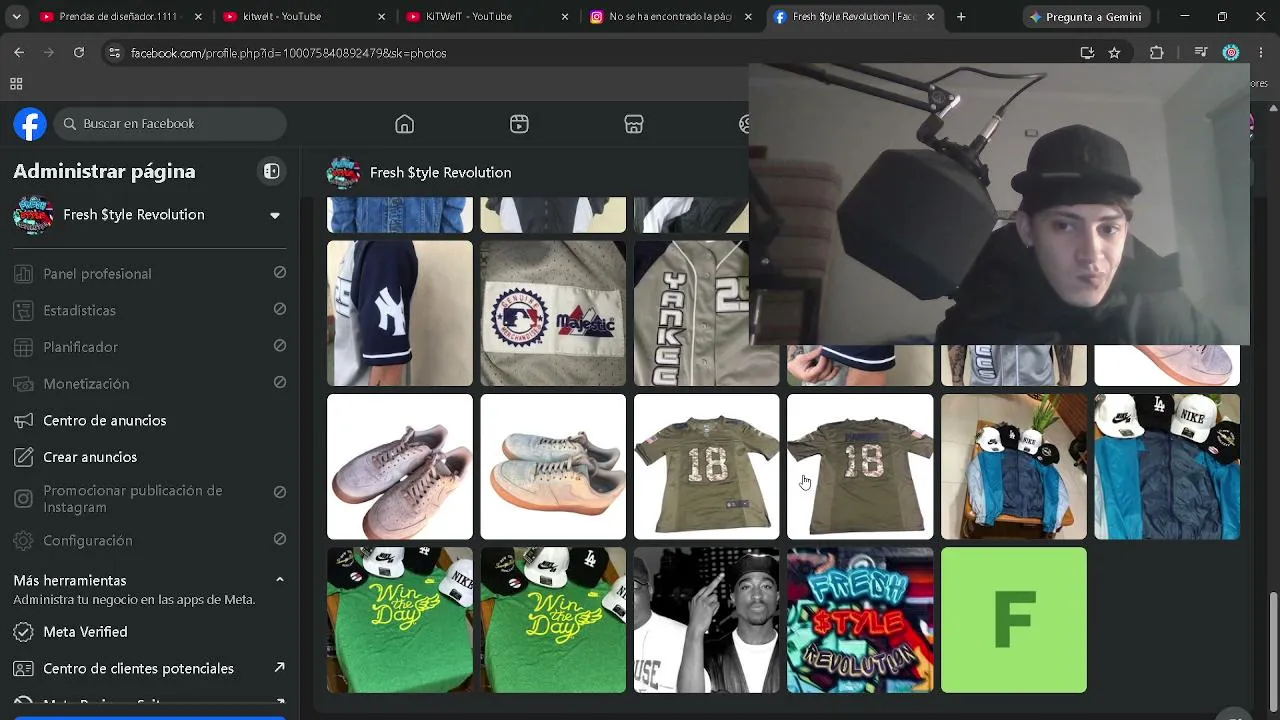This screenshot has width=1280, height=720.
Task: Click the install app icon in address bar
Action: [1087, 53]
